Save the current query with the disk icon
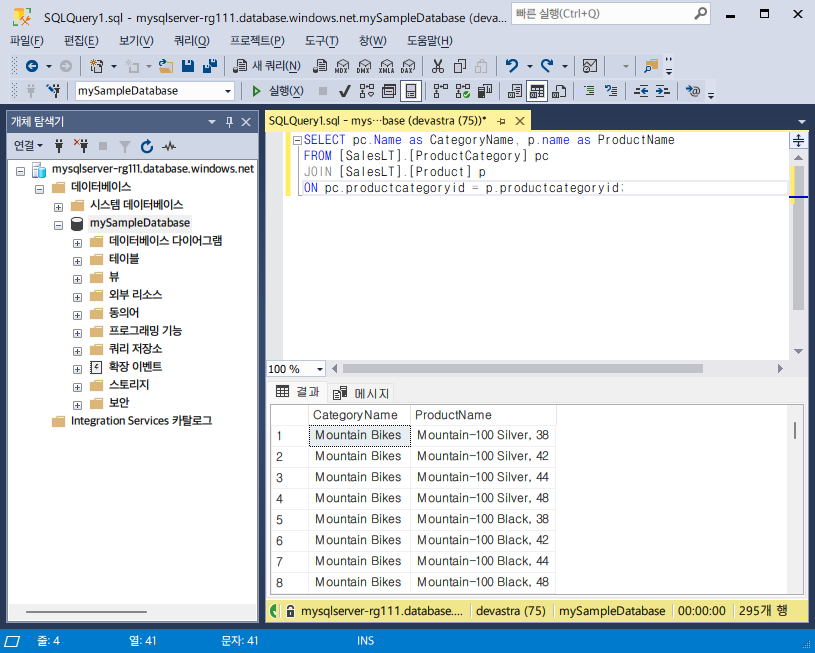 pyautogui.click(x=188, y=66)
